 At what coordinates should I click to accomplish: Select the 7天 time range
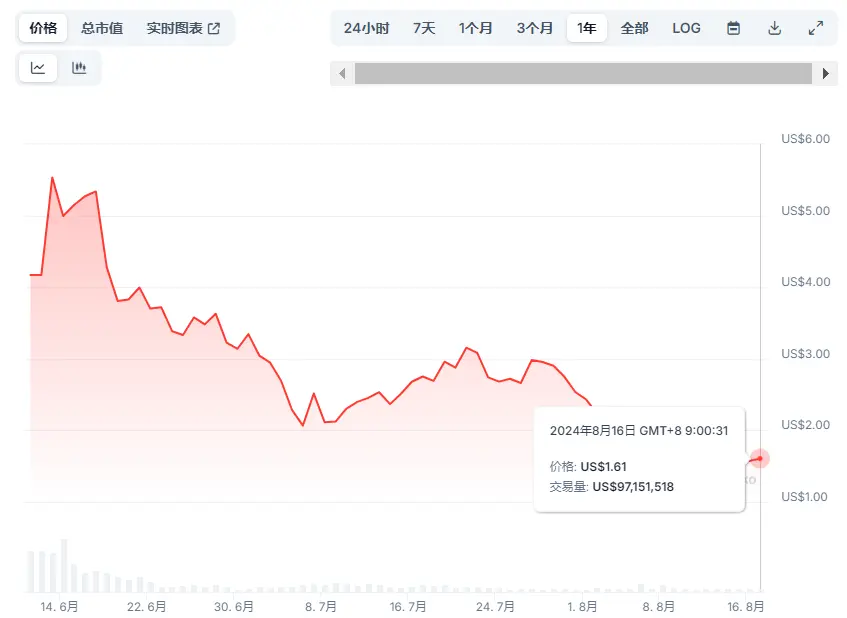(x=424, y=28)
